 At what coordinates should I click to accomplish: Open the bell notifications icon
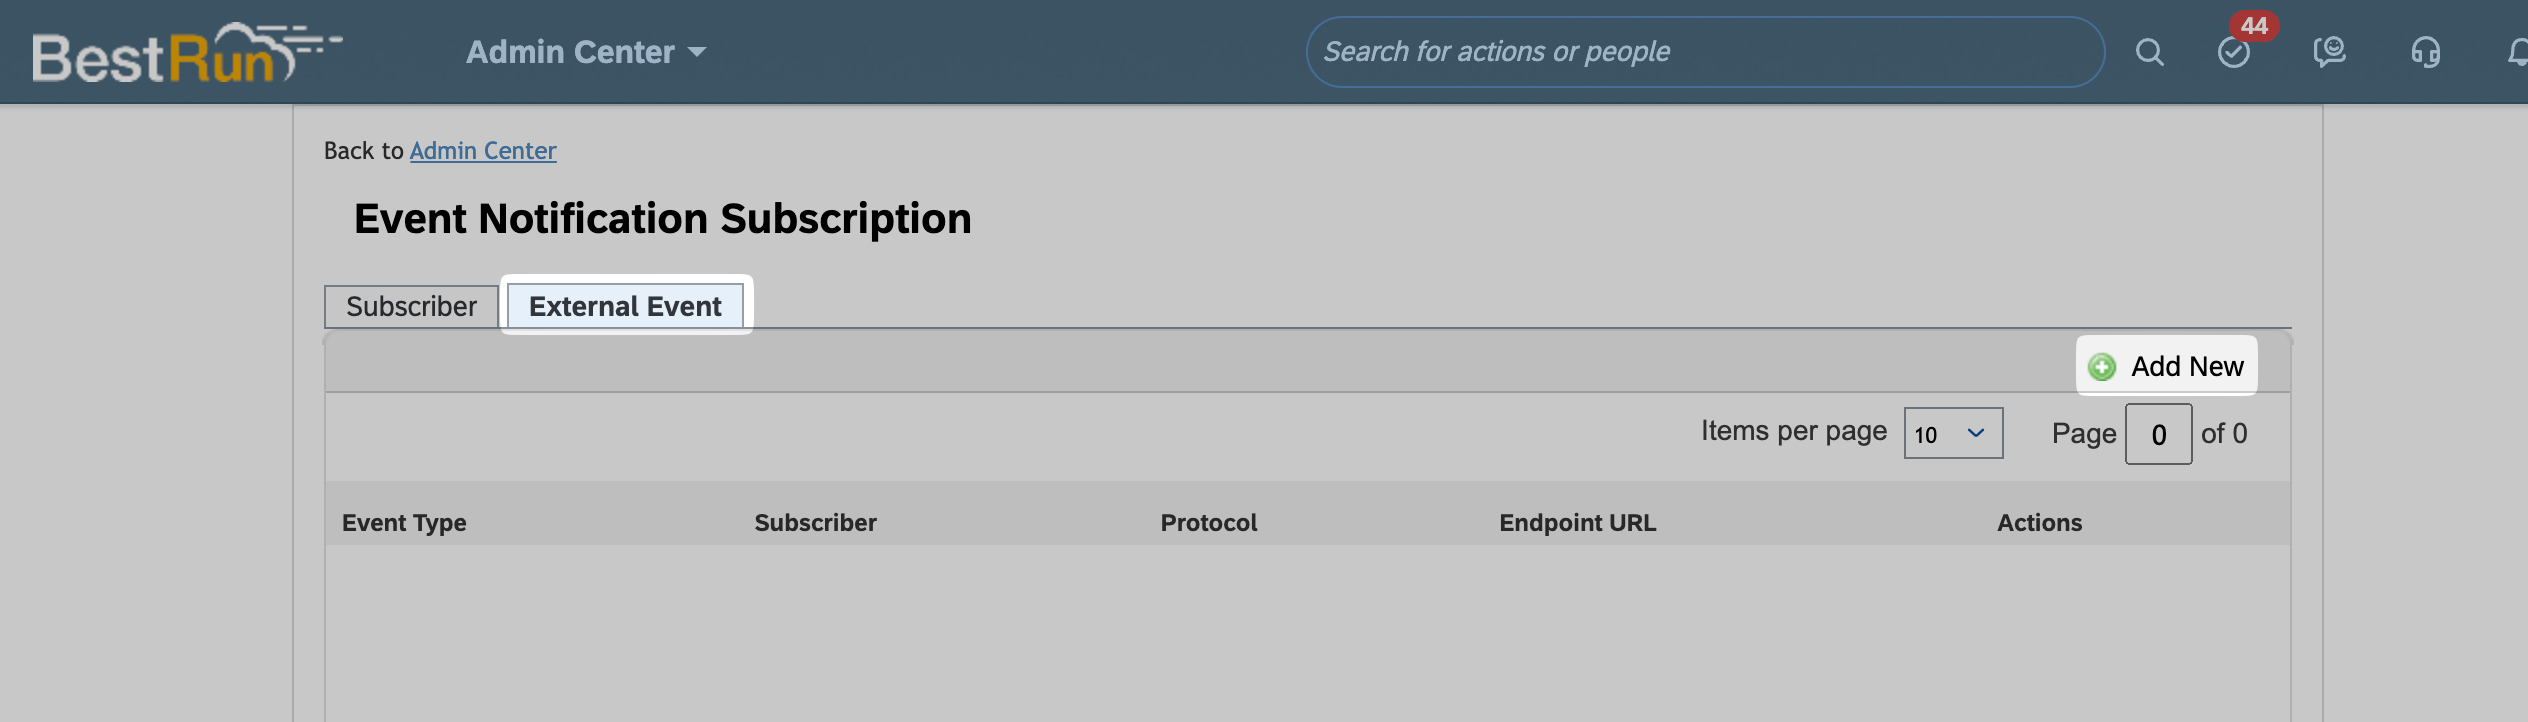pos(2518,52)
